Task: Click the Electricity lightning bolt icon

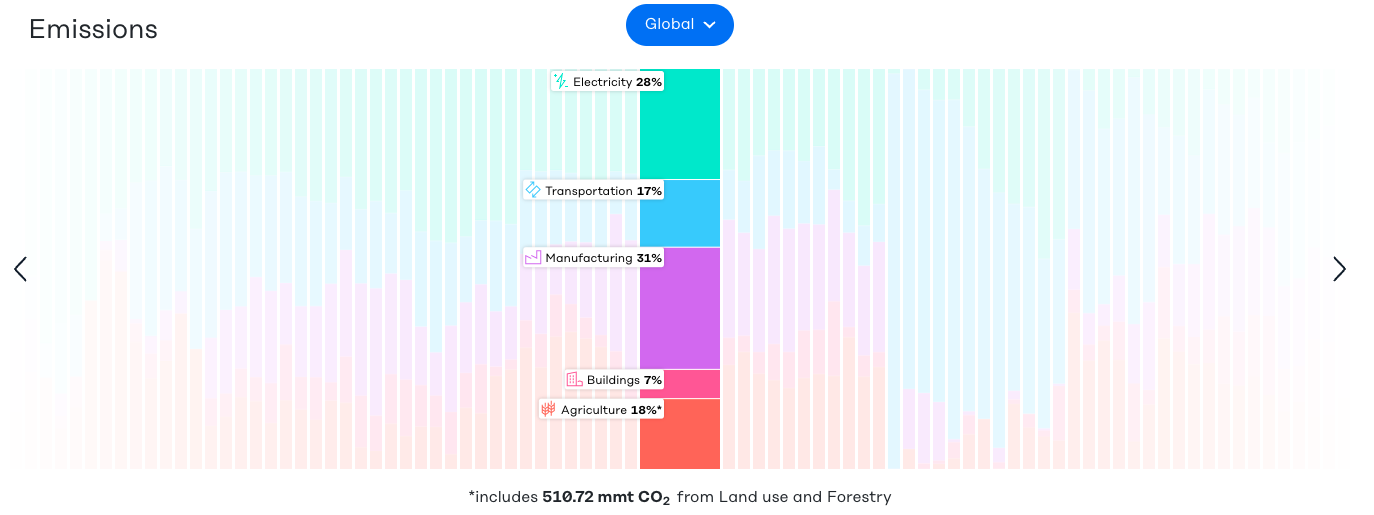Action: tap(561, 82)
